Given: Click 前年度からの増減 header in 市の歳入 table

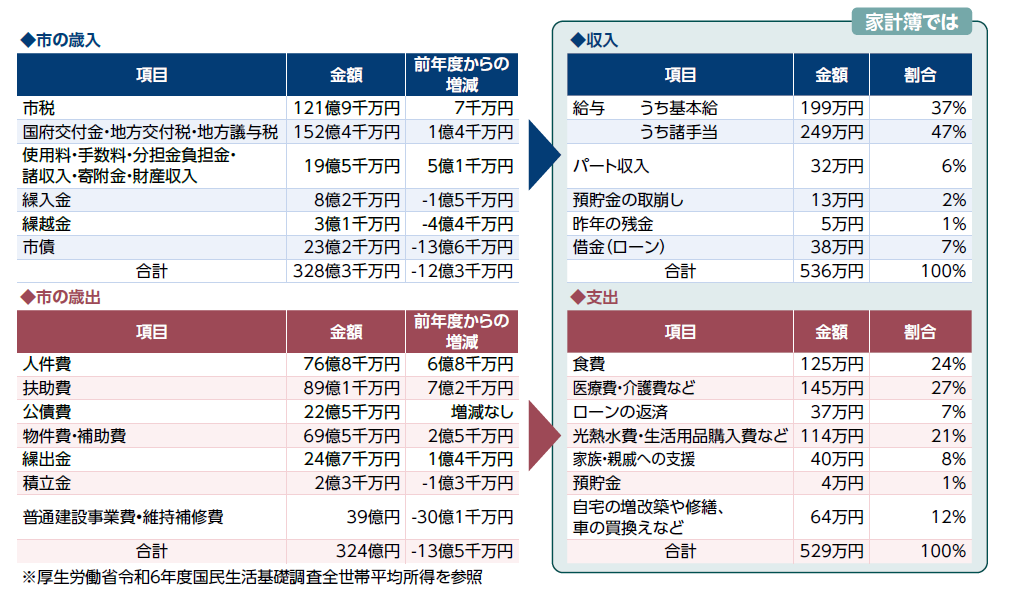Looking at the screenshot, I should click(x=461, y=75).
